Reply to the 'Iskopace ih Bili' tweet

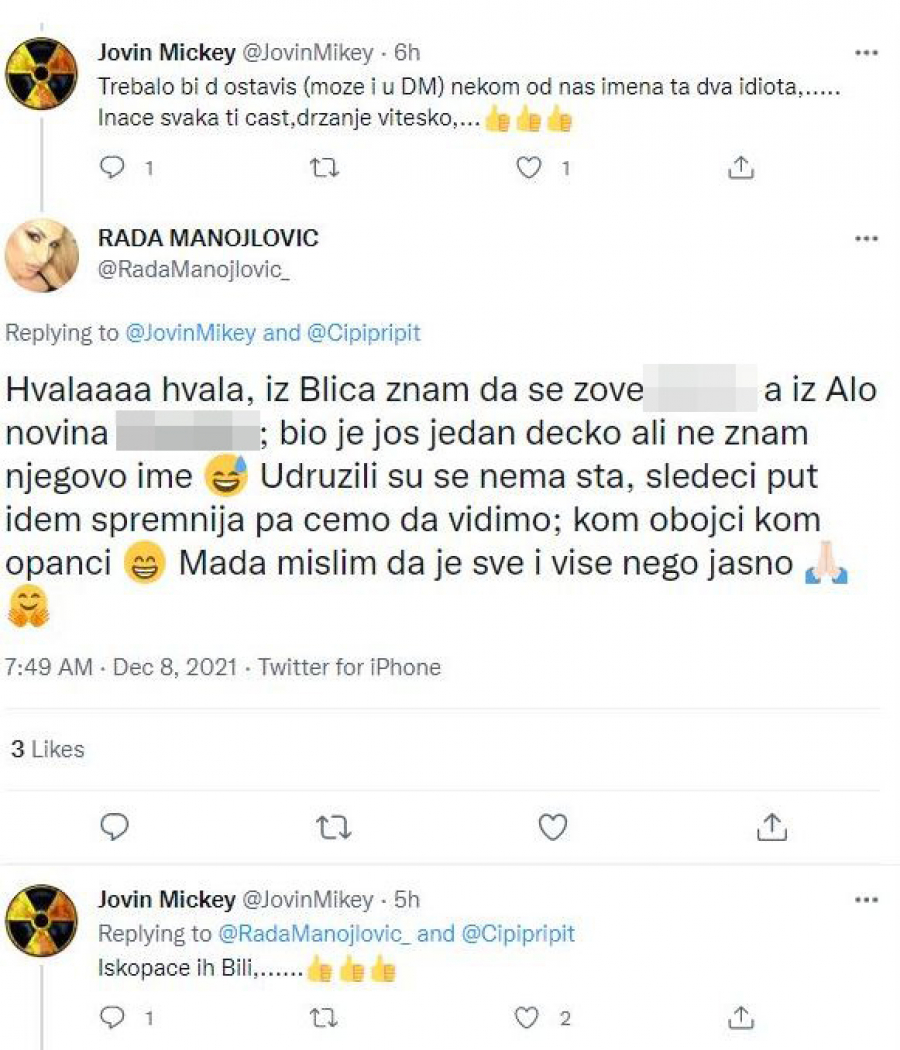(x=112, y=1017)
